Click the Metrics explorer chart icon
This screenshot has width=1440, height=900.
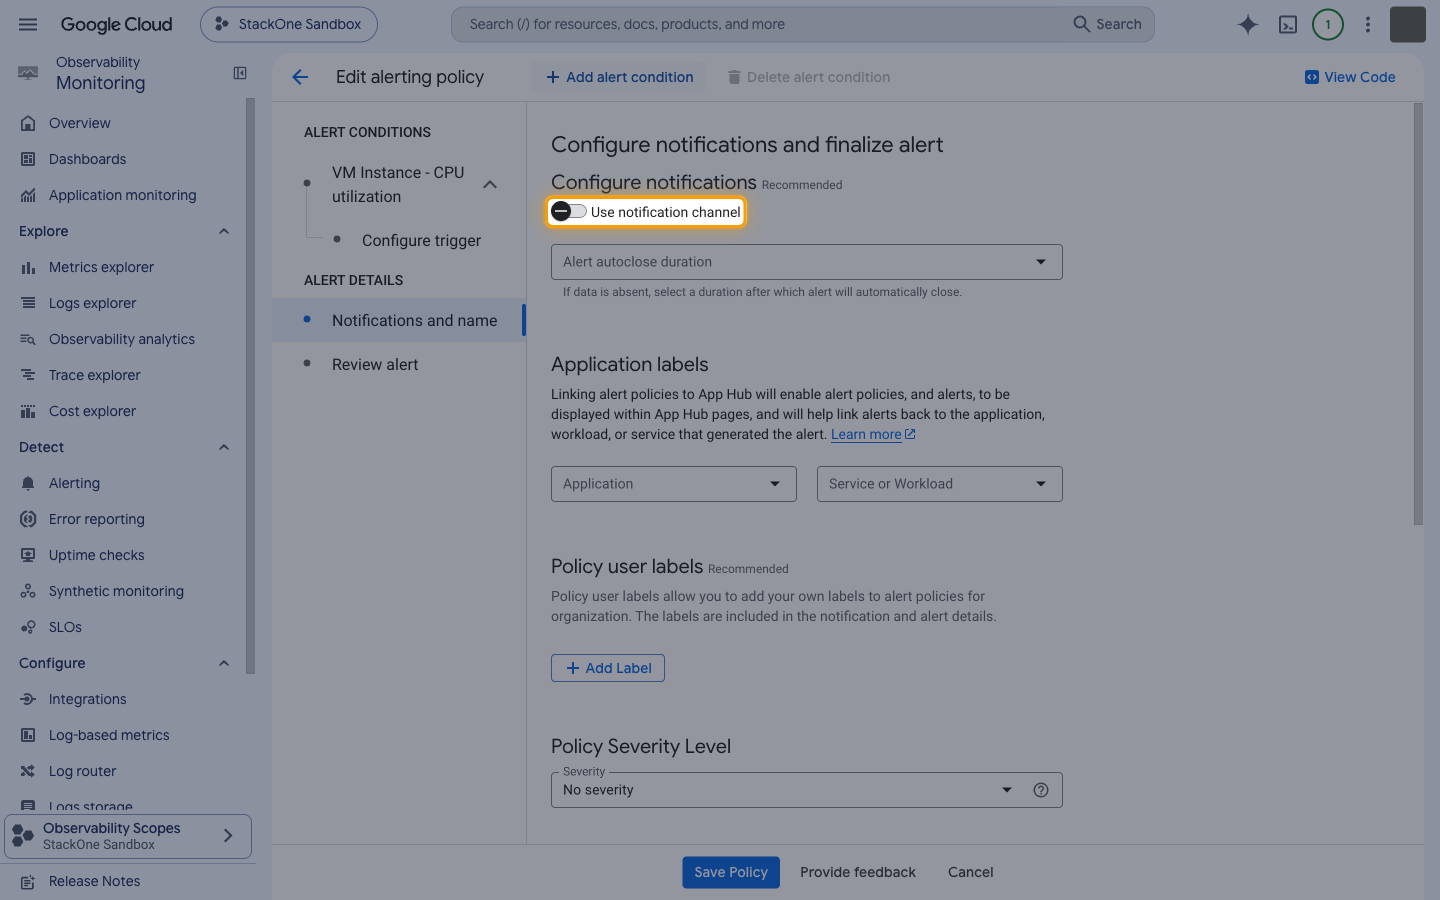[x=28, y=267]
